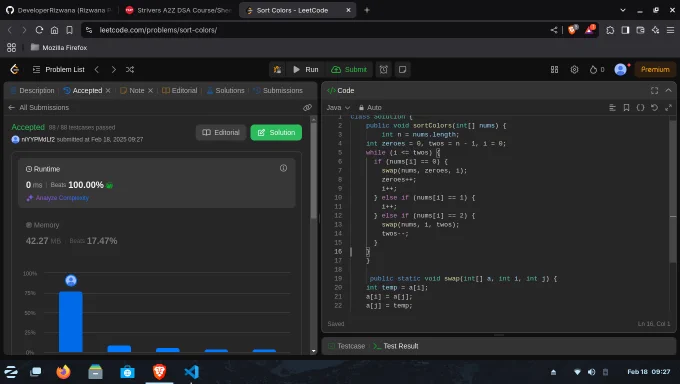The height and width of the screenshot is (384, 680).
Task: Click the curly braces icon in editor
Action: [x=640, y=107]
